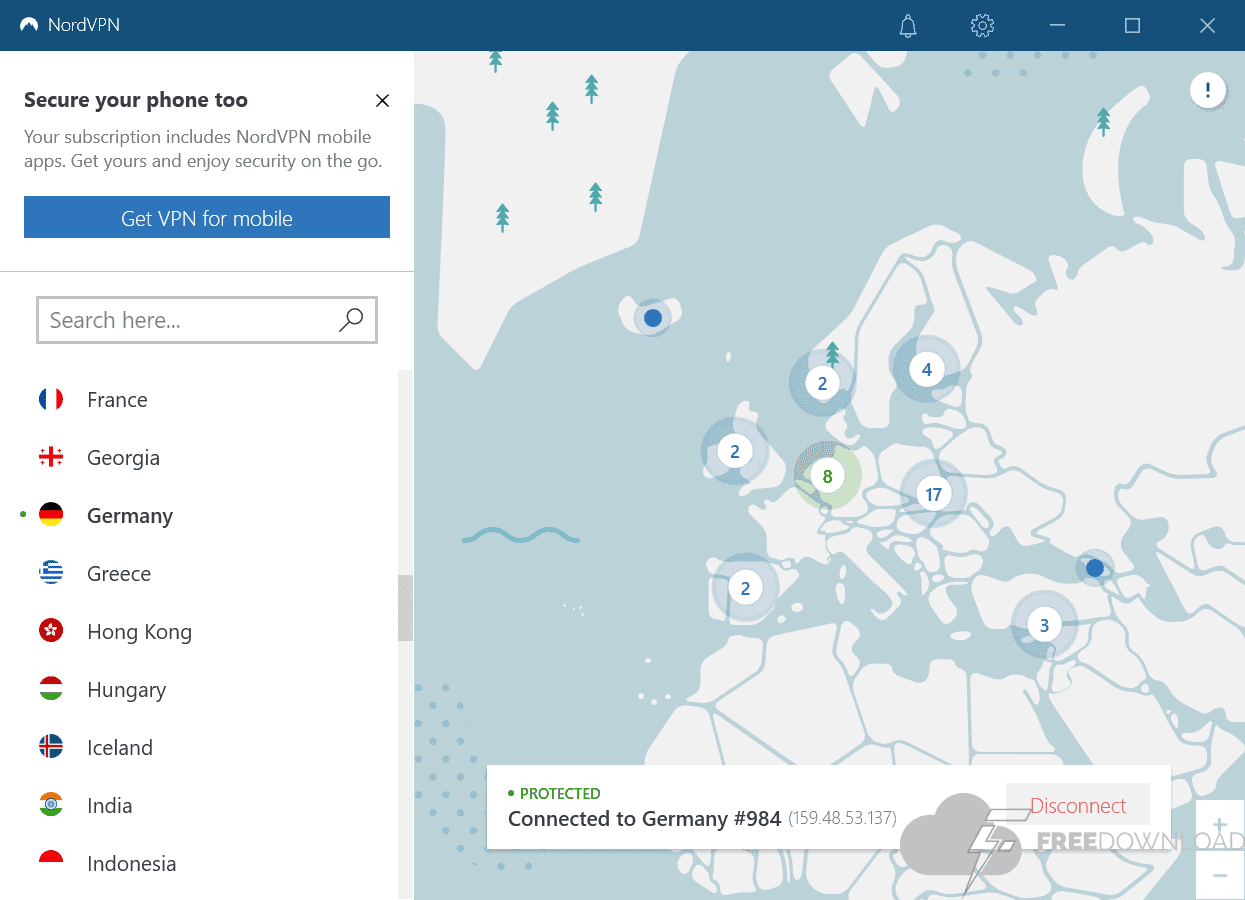Click the search magnifier icon
The width and height of the screenshot is (1245, 900).
[x=351, y=320]
